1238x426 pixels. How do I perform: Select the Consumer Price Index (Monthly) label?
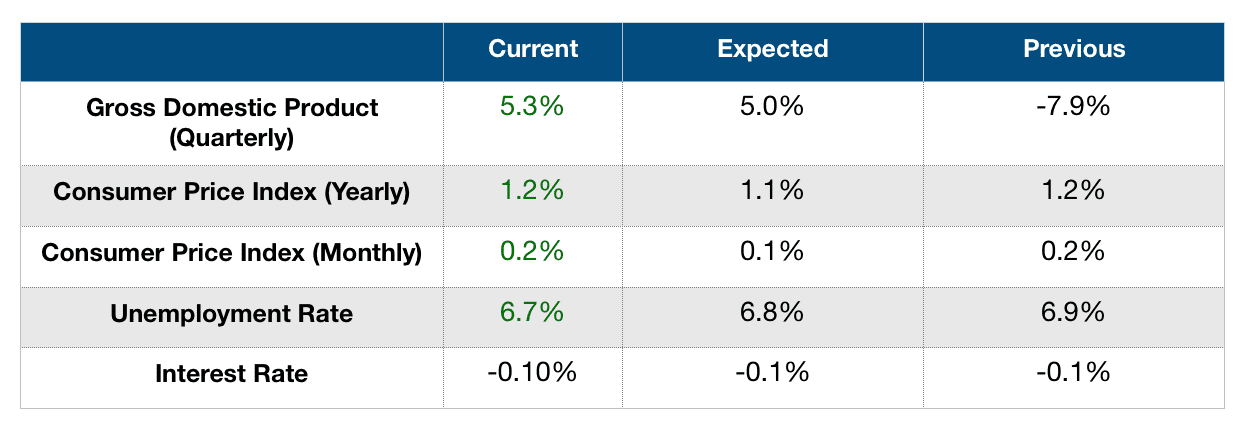pyautogui.click(x=232, y=253)
